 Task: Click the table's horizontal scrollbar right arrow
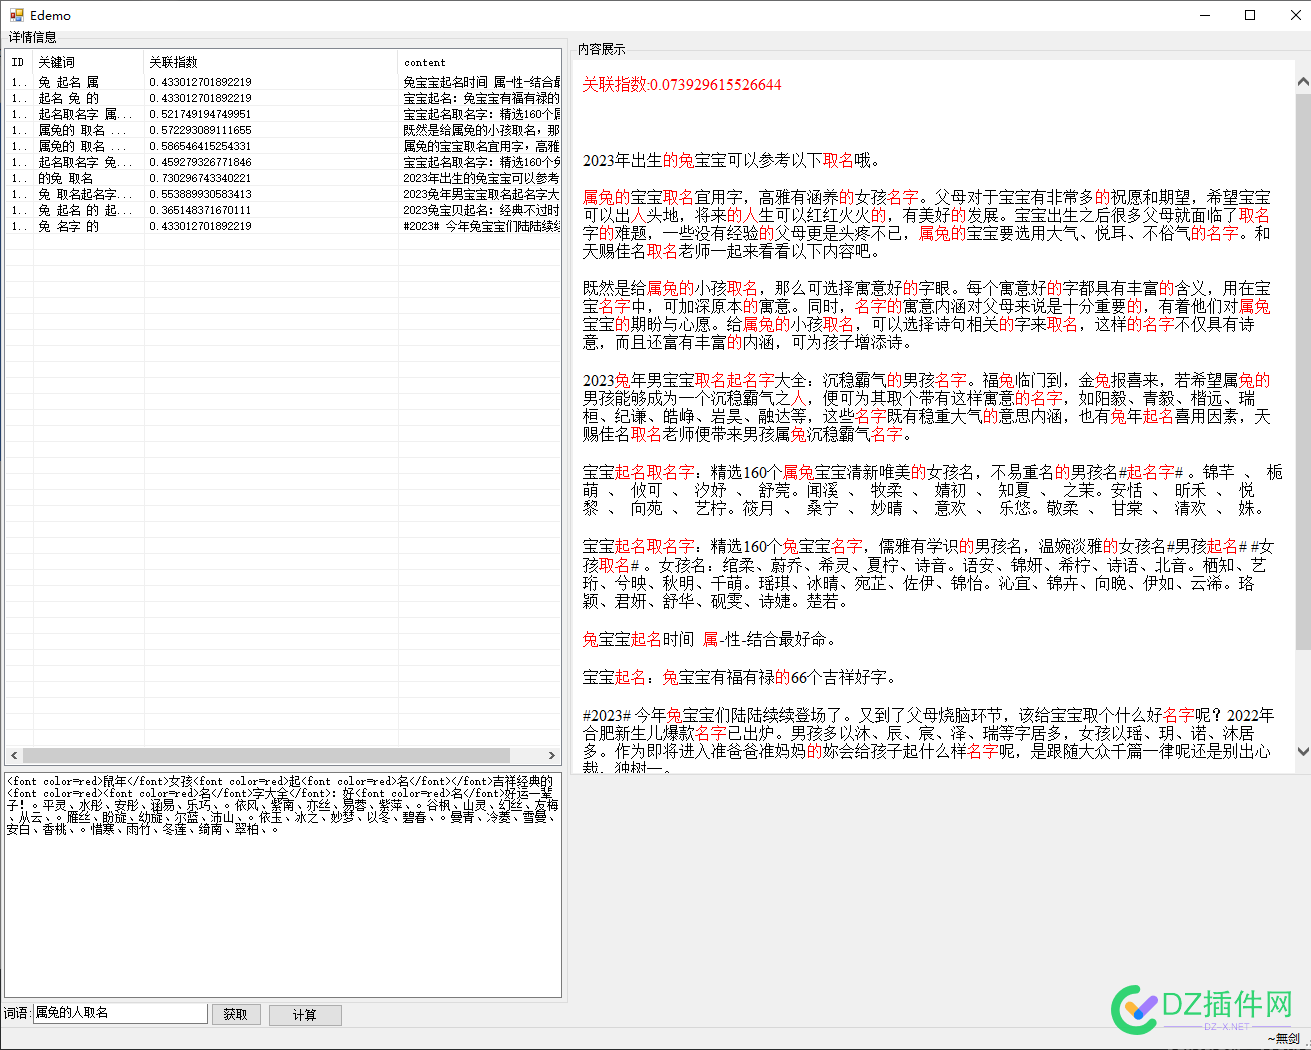(x=552, y=755)
